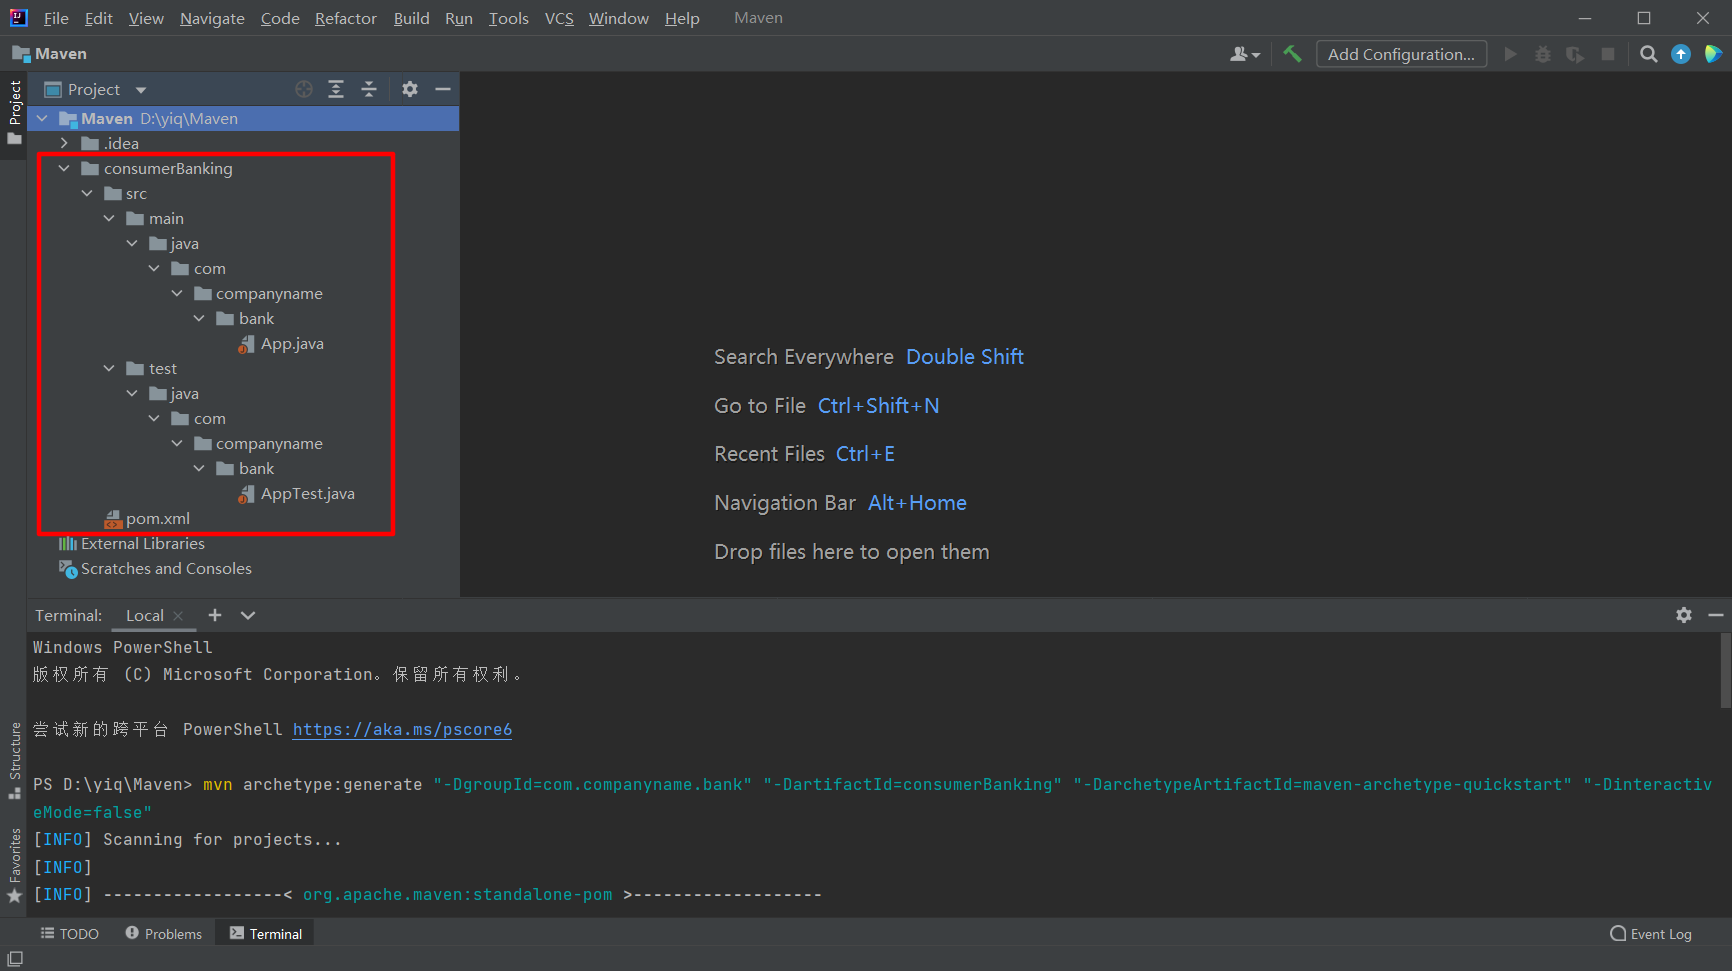
Task: Open the Event Log
Action: click(x=1651, y=933)
